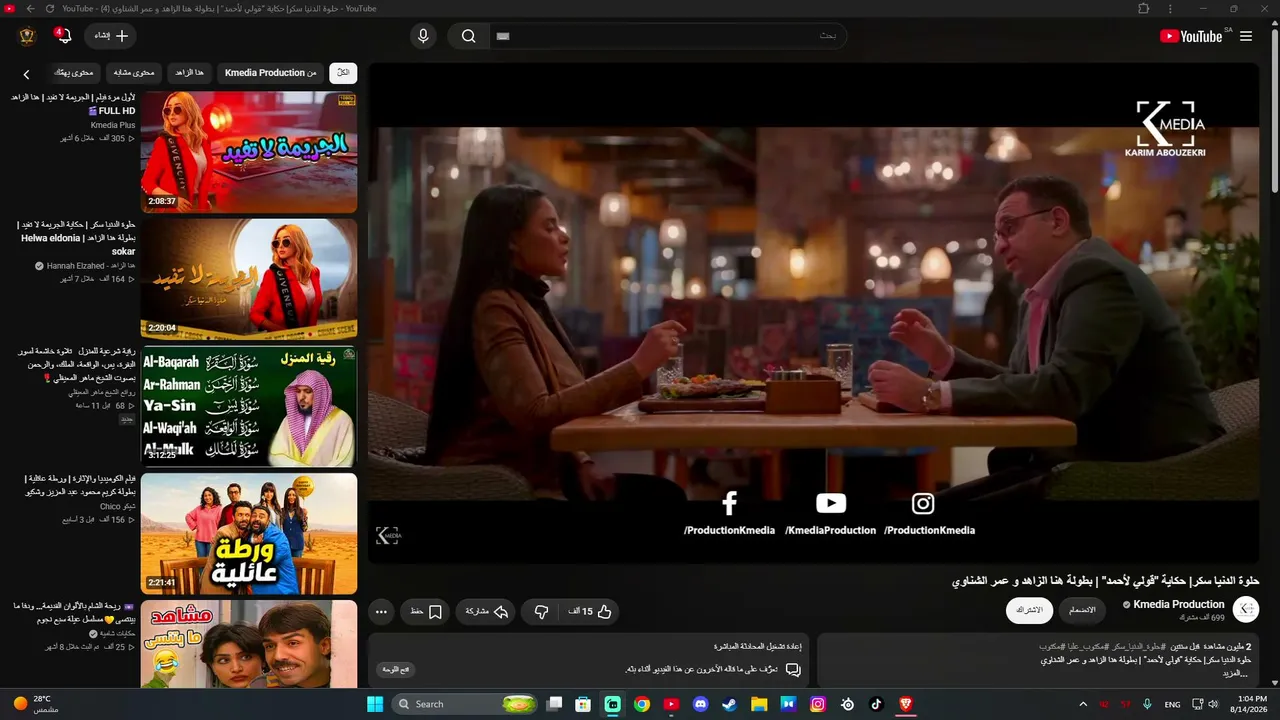
Task: Reload the page in the browser
Action: point(50,9)
